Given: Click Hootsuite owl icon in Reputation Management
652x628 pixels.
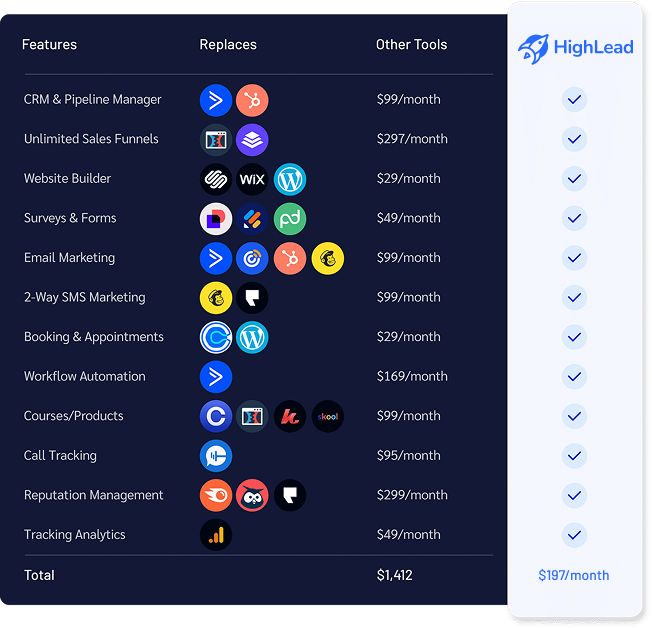Looking at the screenshot, I should point(252,495).
